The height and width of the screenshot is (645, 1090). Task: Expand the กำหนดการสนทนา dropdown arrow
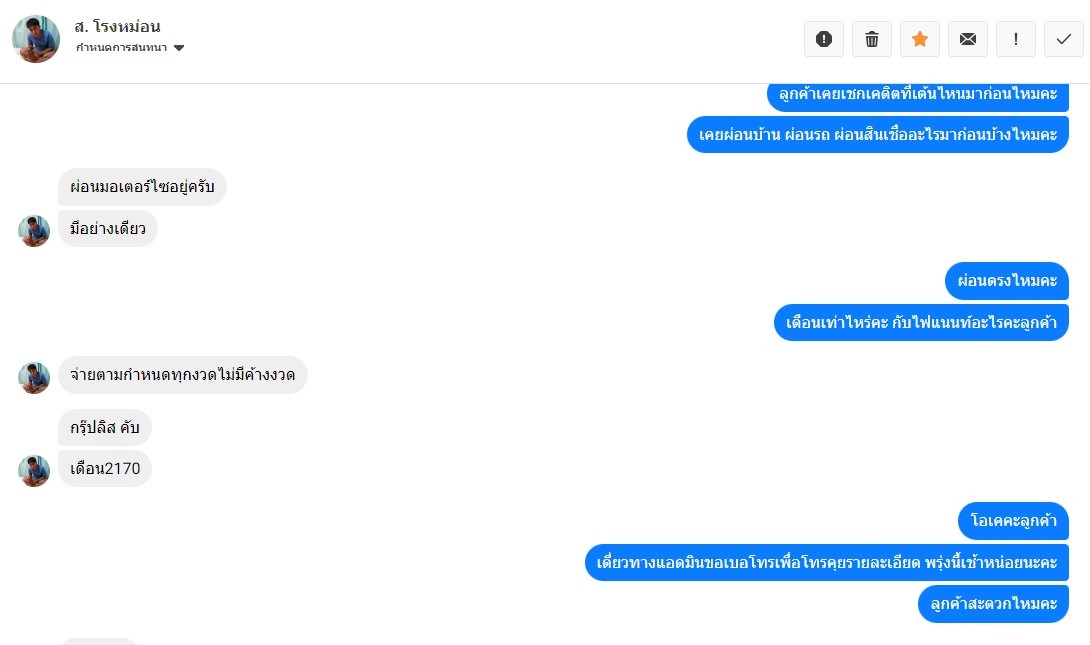pos(179,48)
